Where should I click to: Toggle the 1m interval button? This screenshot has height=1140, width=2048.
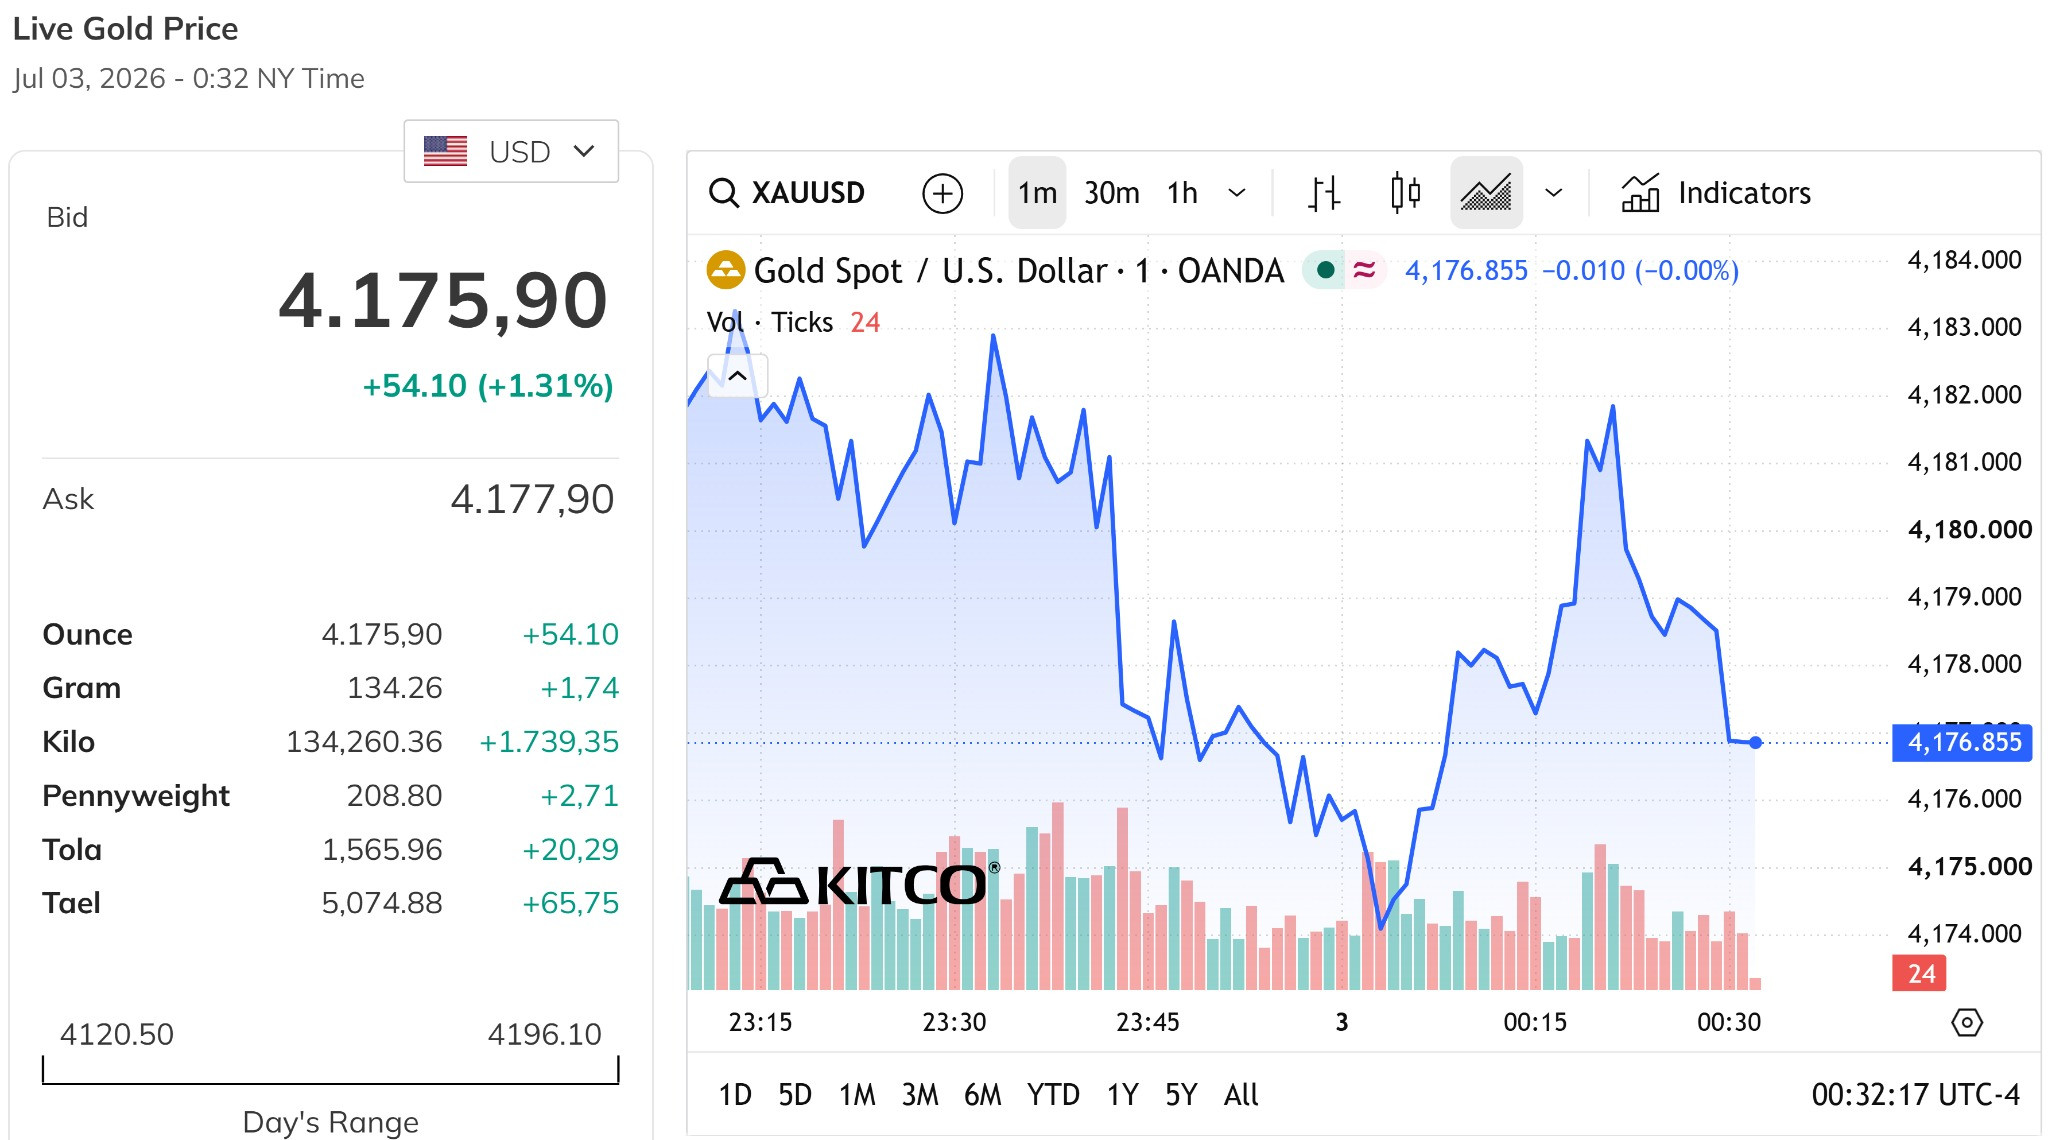click(1037, 192)
